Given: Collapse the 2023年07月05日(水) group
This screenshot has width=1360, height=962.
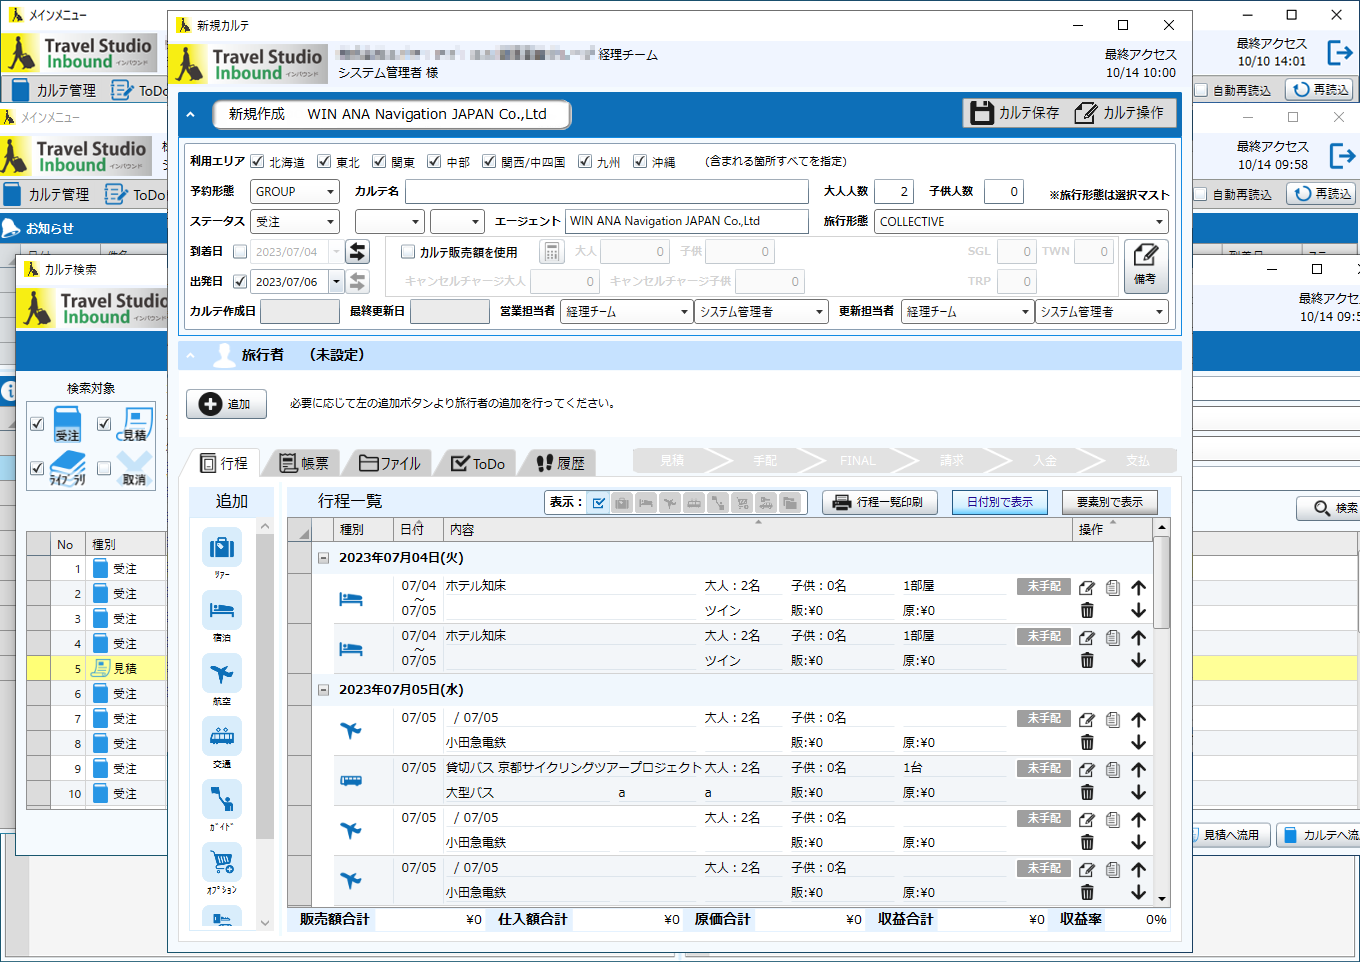Looking at the screenshot, I should pos(323,690).
